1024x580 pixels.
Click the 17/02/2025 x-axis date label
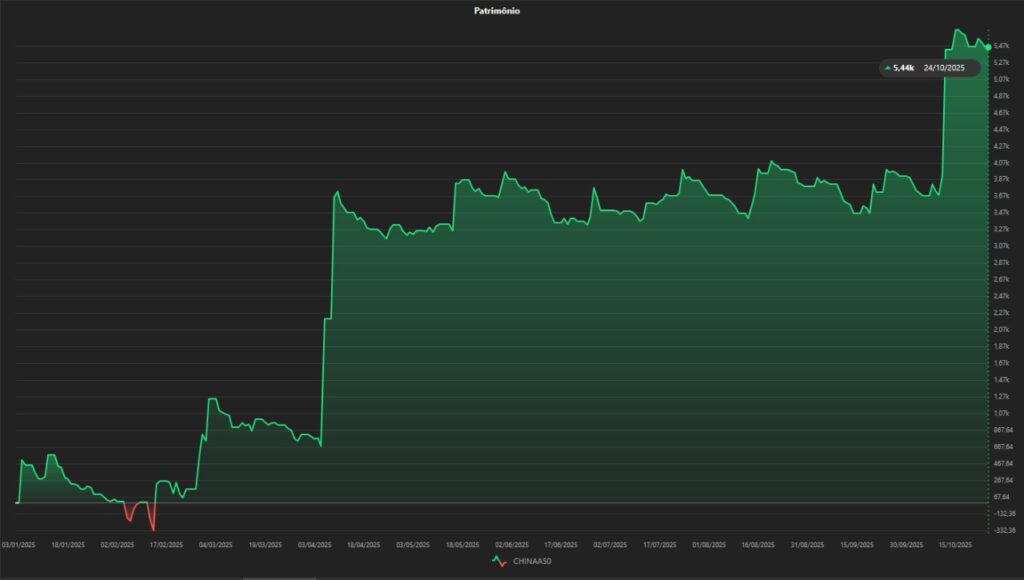tap(166, 545)
